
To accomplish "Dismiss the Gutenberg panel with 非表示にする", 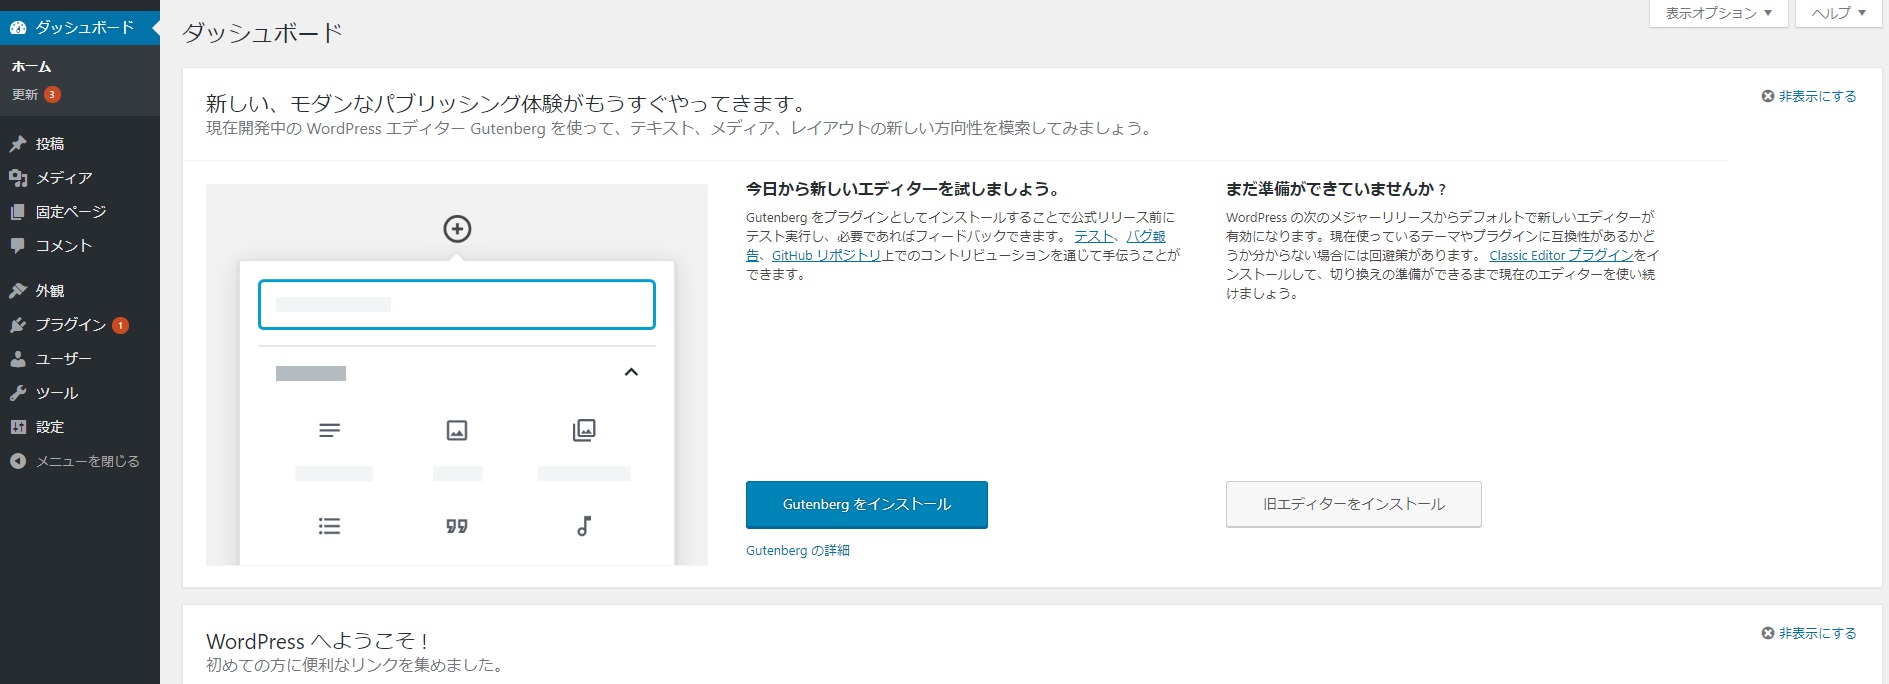I will point(1809,96).
